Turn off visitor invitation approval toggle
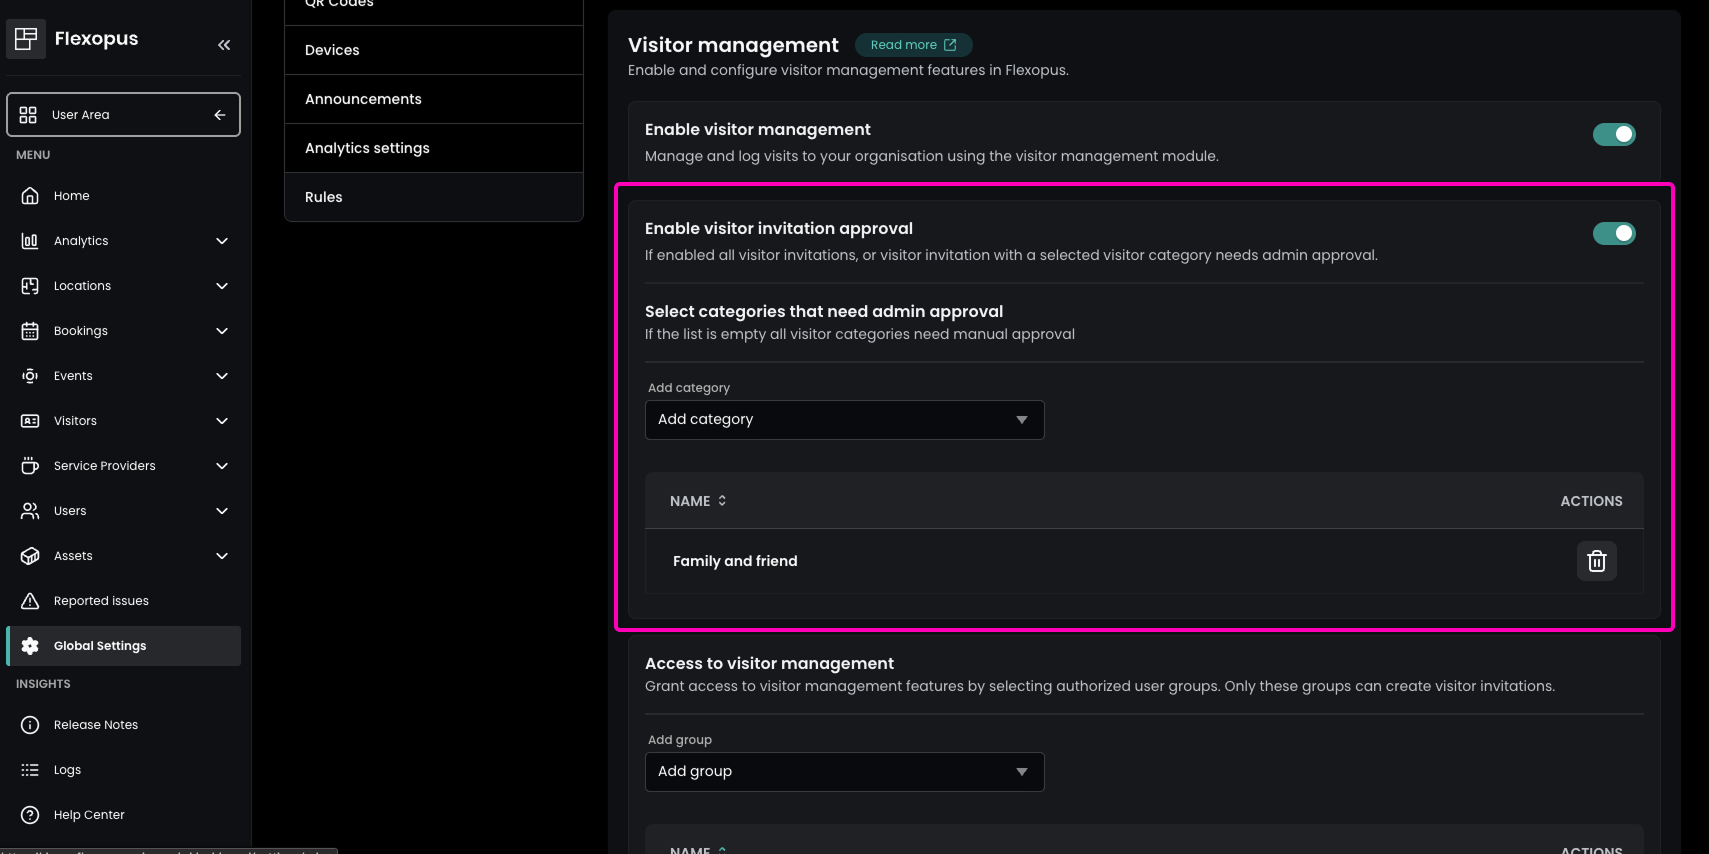The height and width of the screenshot is (854, 1709). click(1613, 233)
